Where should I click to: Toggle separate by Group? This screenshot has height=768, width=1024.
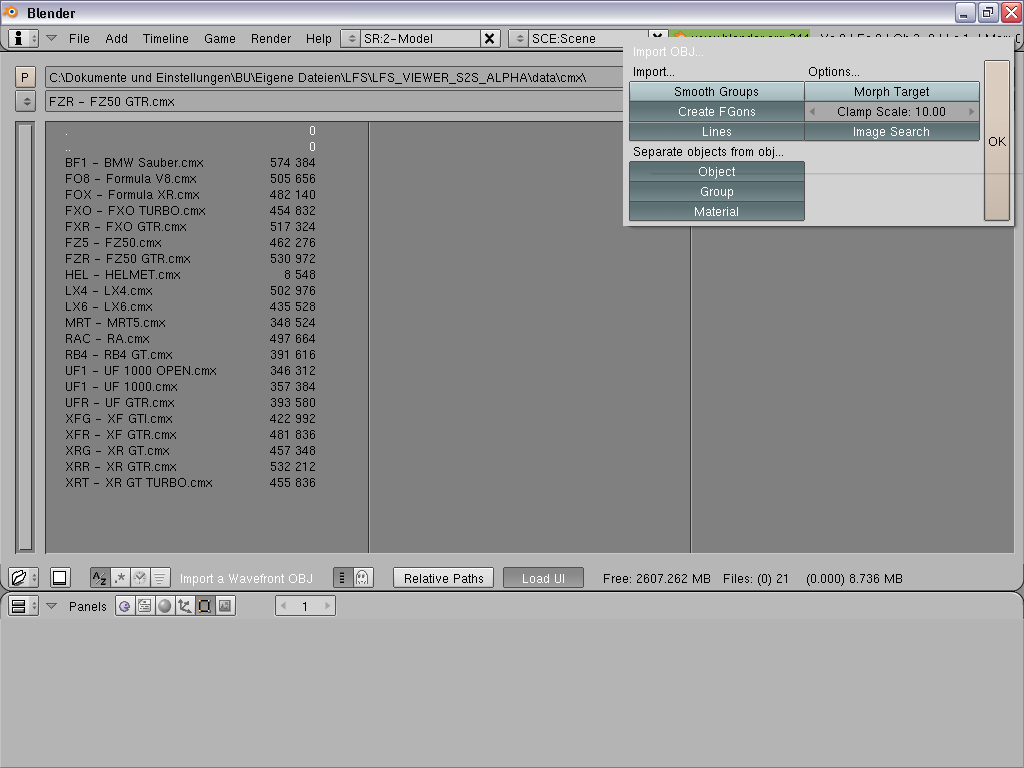[x=716, y=192]
